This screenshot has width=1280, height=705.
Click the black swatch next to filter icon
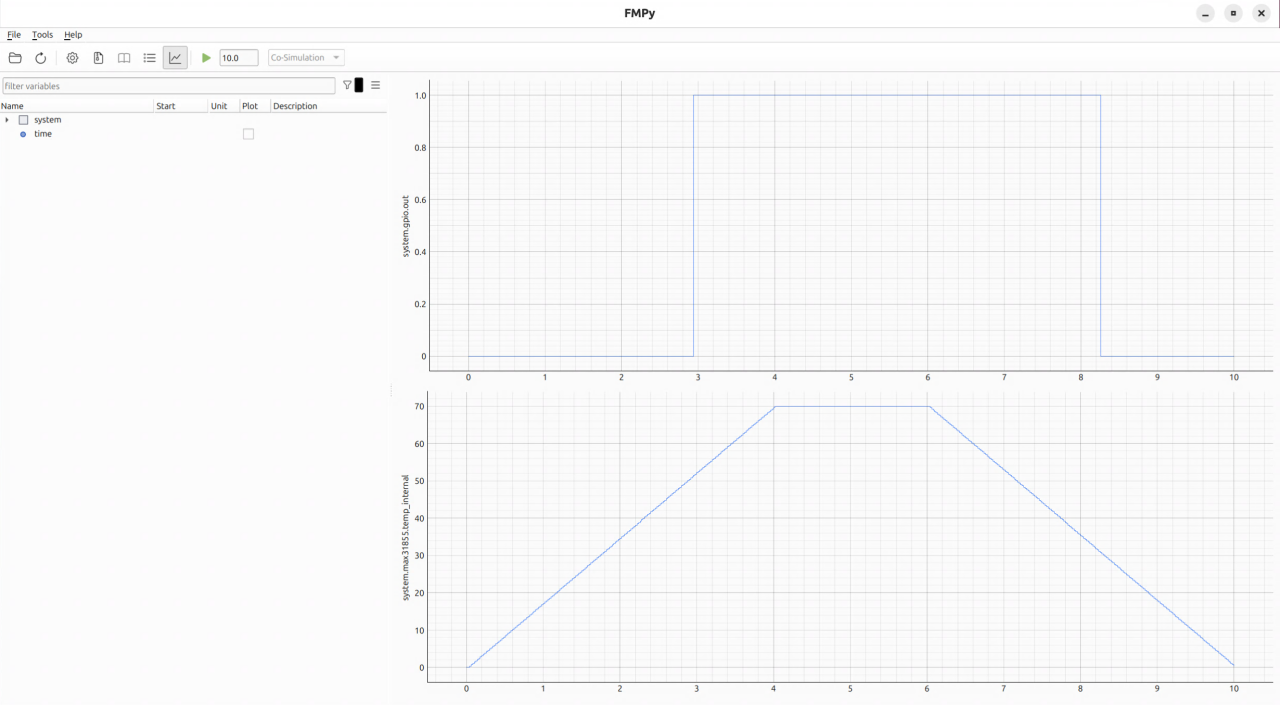tap(360, 86)
